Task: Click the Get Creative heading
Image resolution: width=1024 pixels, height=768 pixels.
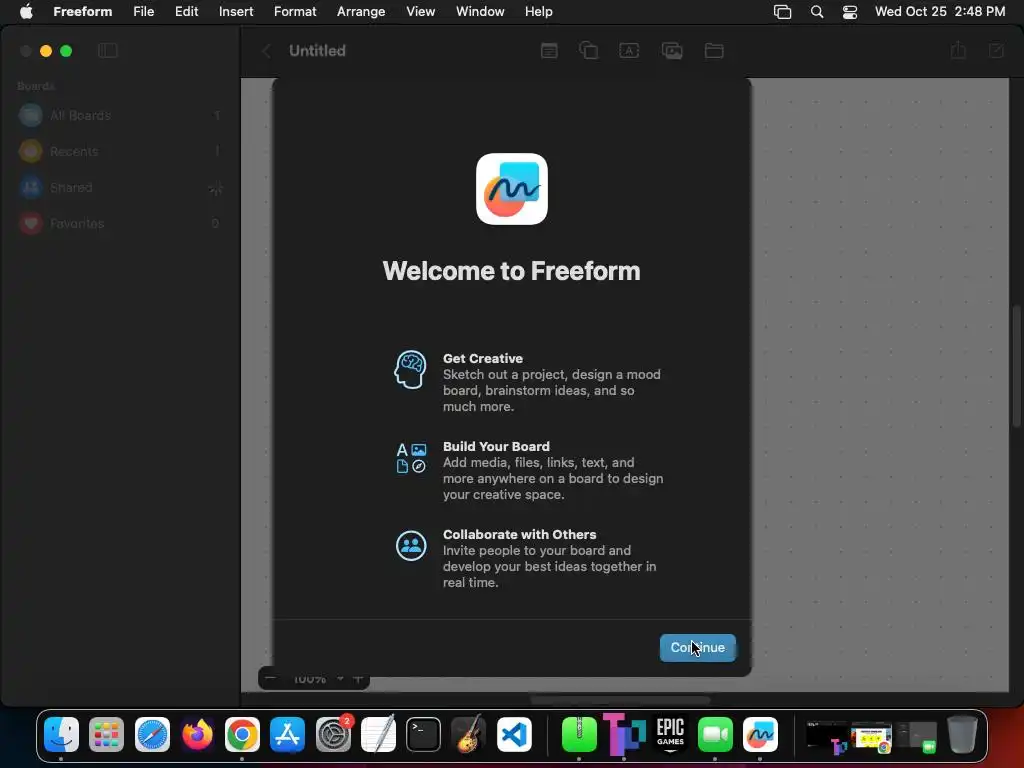Action: [483, 359]
